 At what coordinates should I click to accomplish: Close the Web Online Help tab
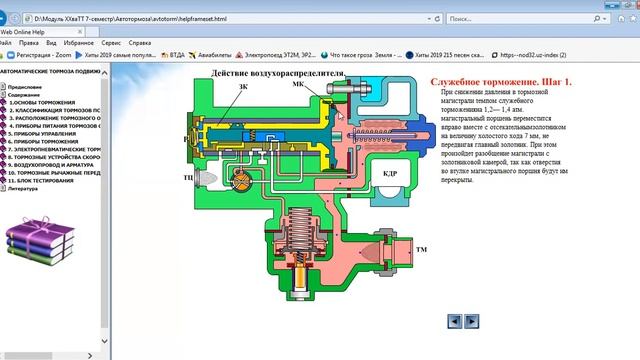tap(80, 31)
